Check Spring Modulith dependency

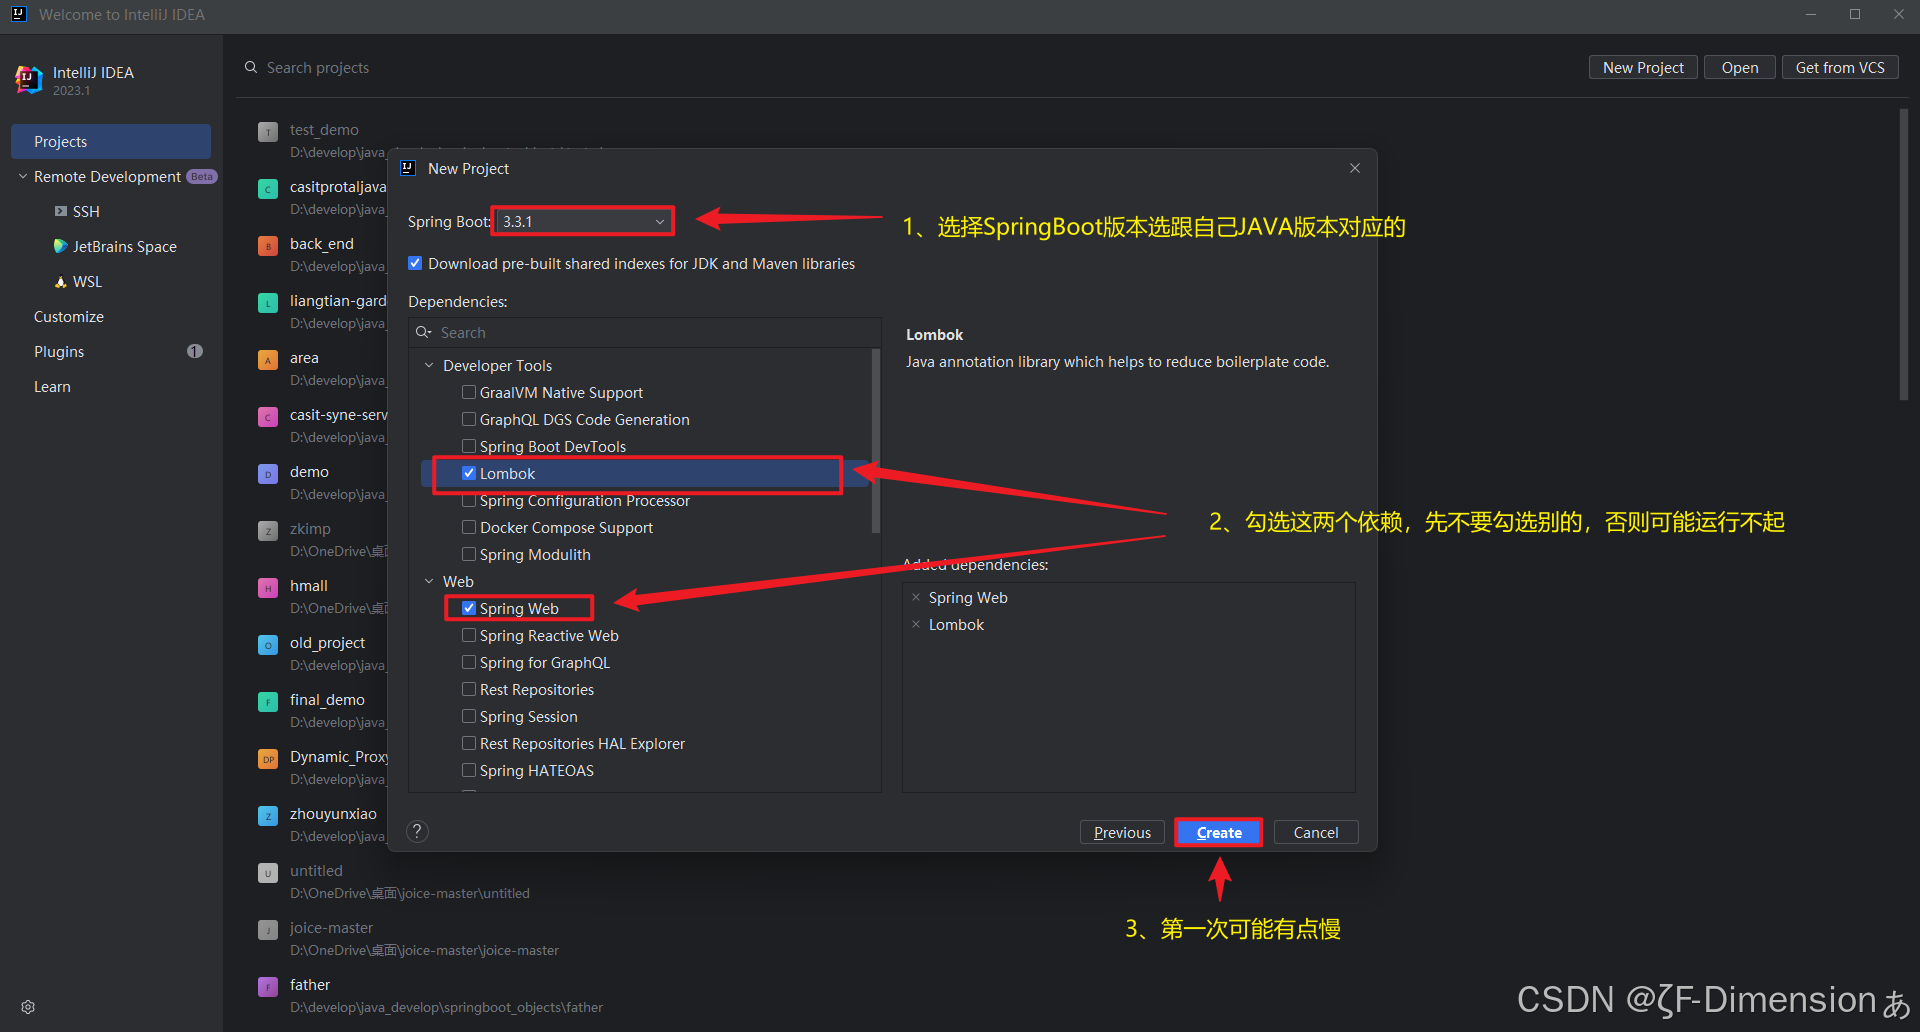coord(469,554)
